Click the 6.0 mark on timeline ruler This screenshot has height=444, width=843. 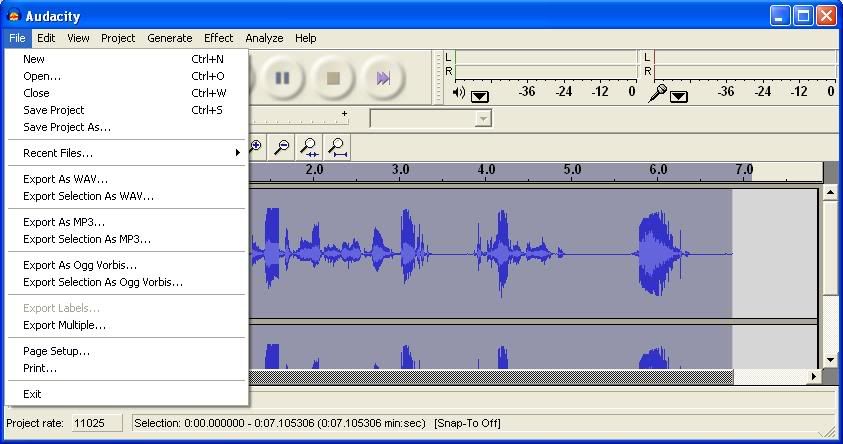pyautogui.click(x=658, y=170)
